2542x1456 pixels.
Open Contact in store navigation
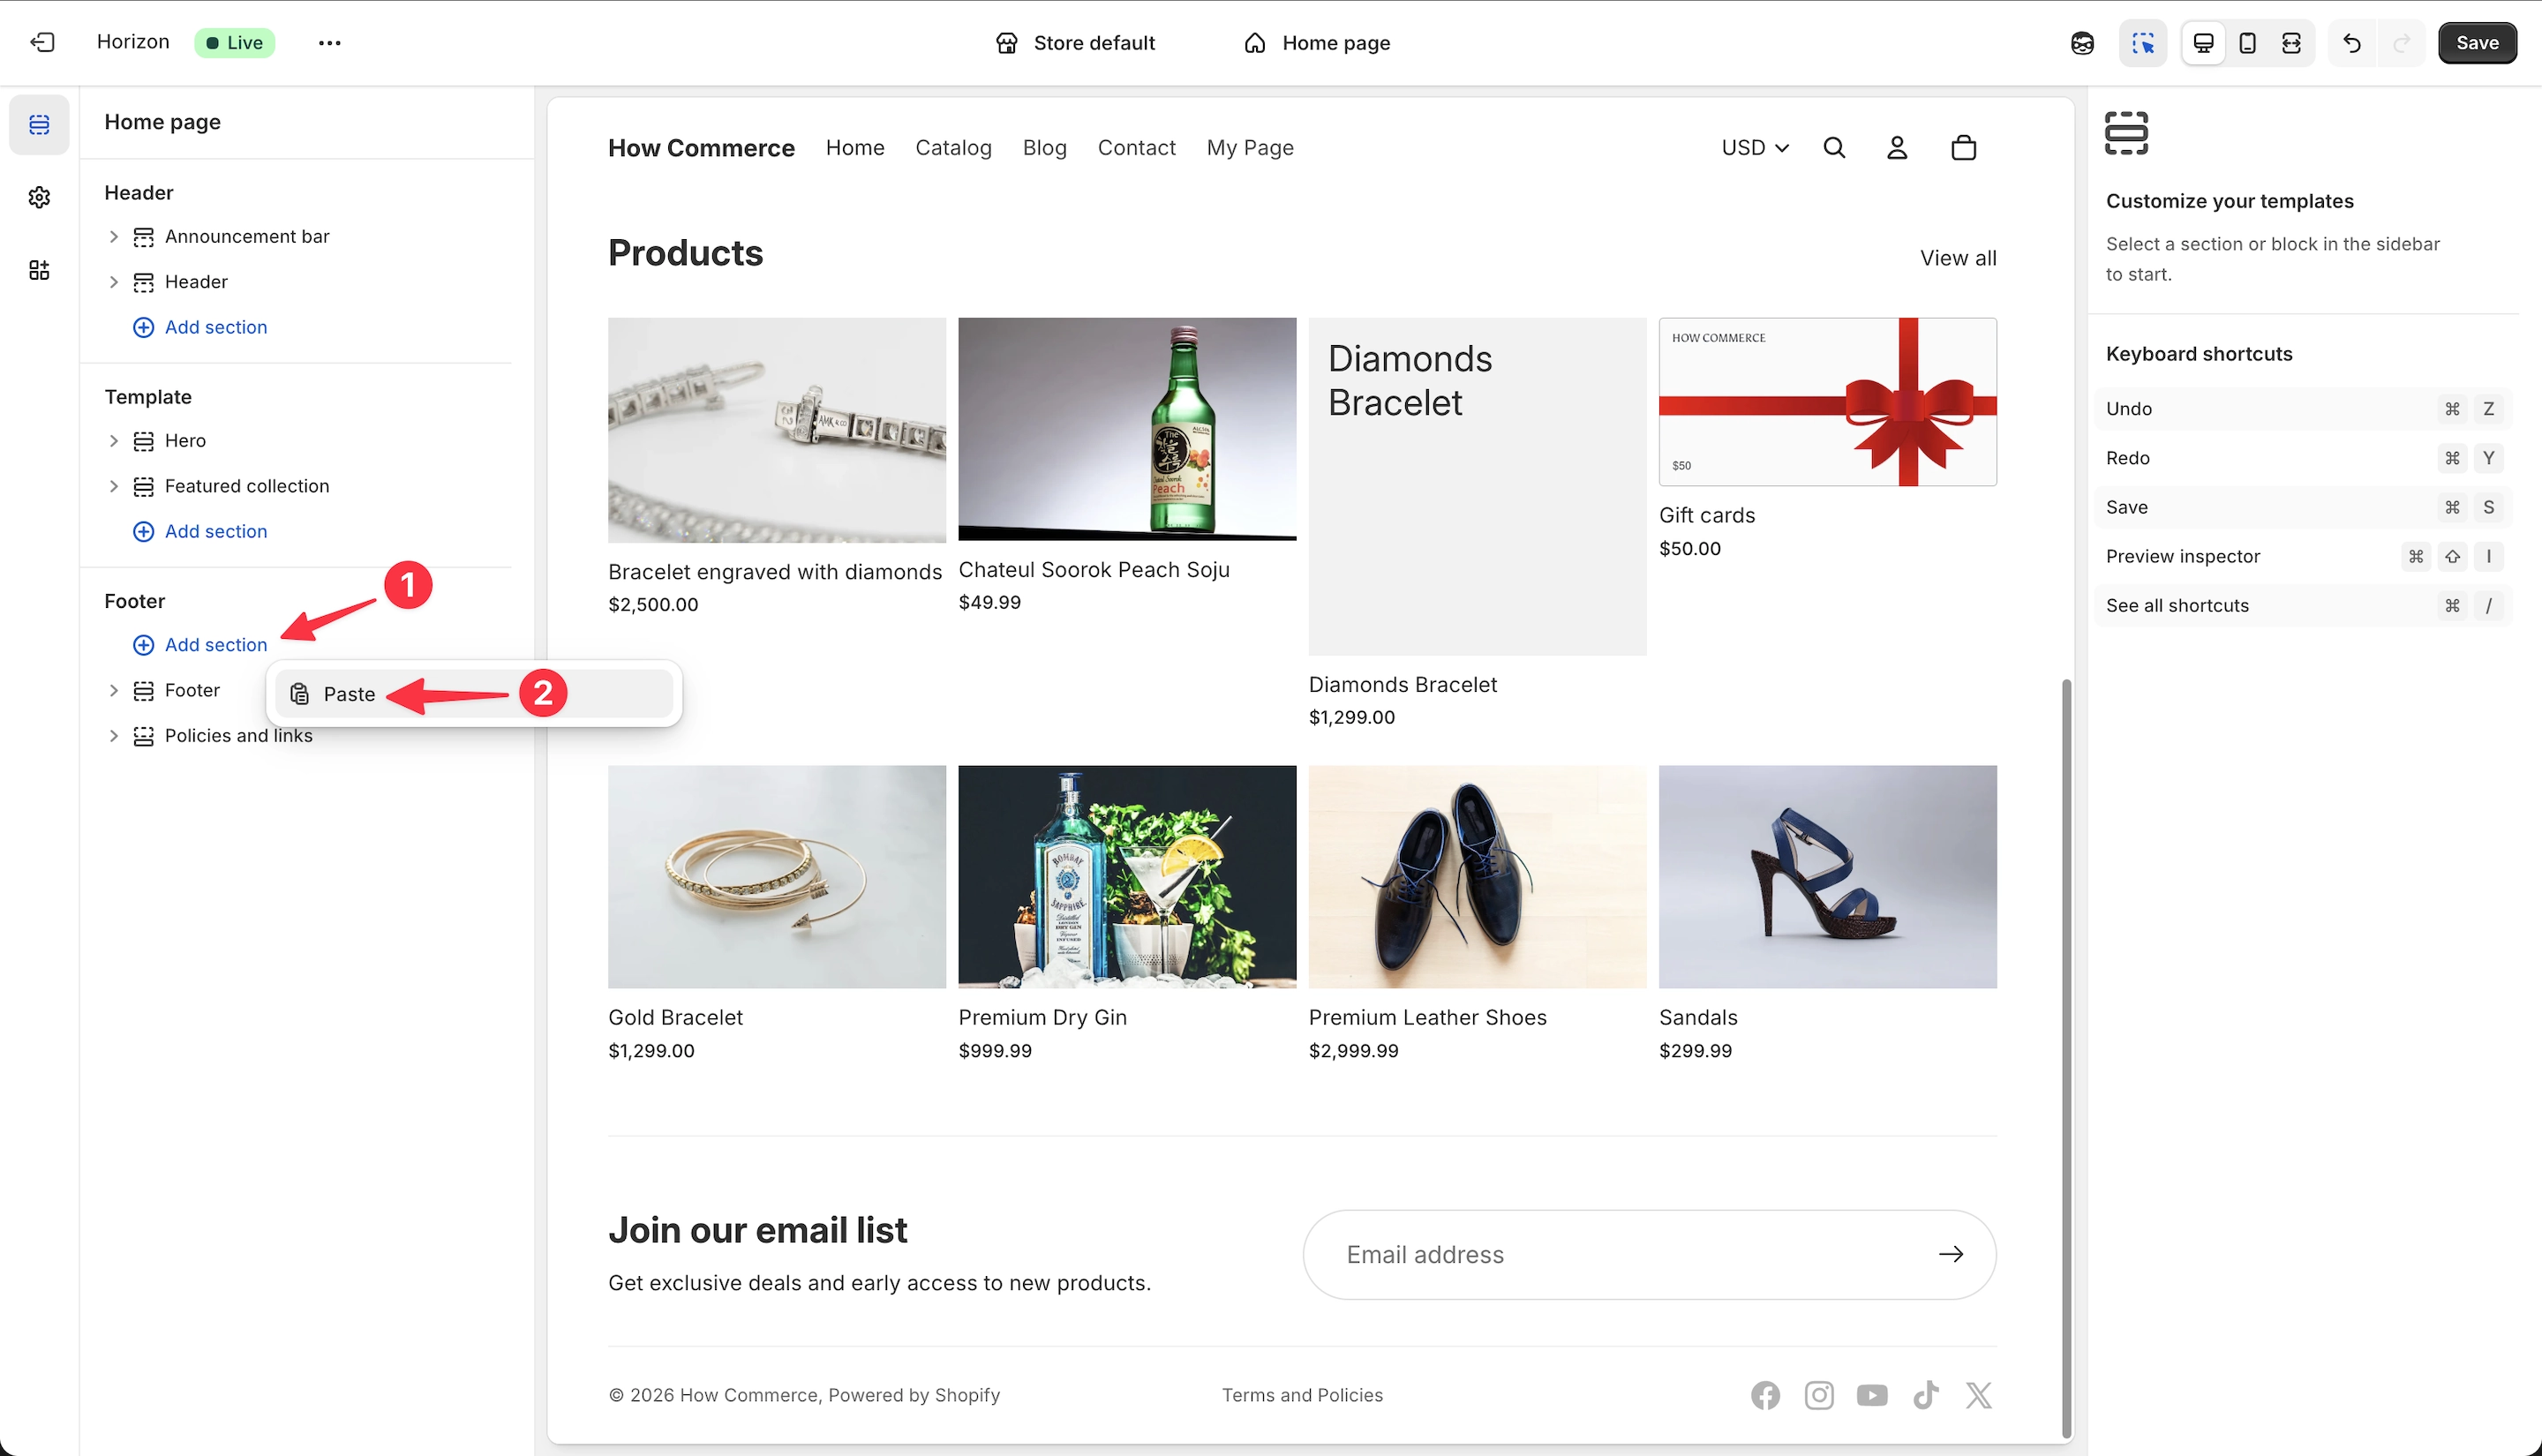tap(1136, 148)
